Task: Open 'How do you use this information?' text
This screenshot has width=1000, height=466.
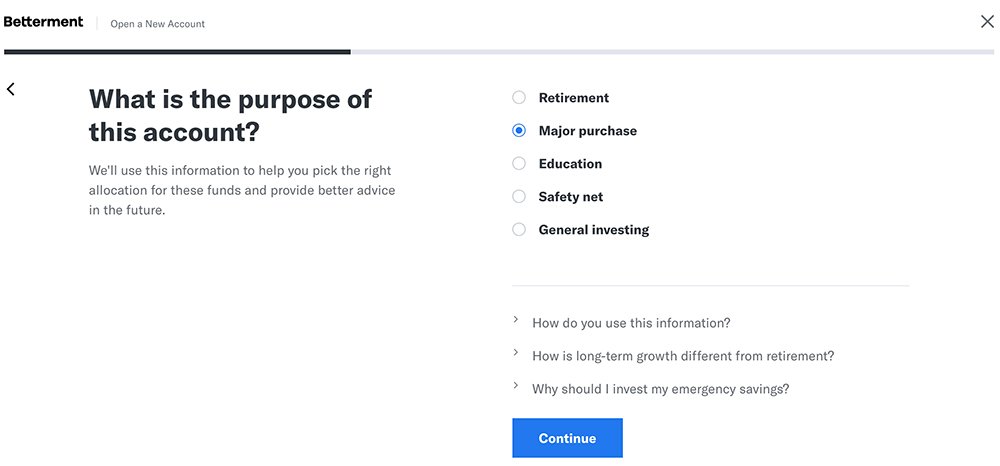Action: 631,323
